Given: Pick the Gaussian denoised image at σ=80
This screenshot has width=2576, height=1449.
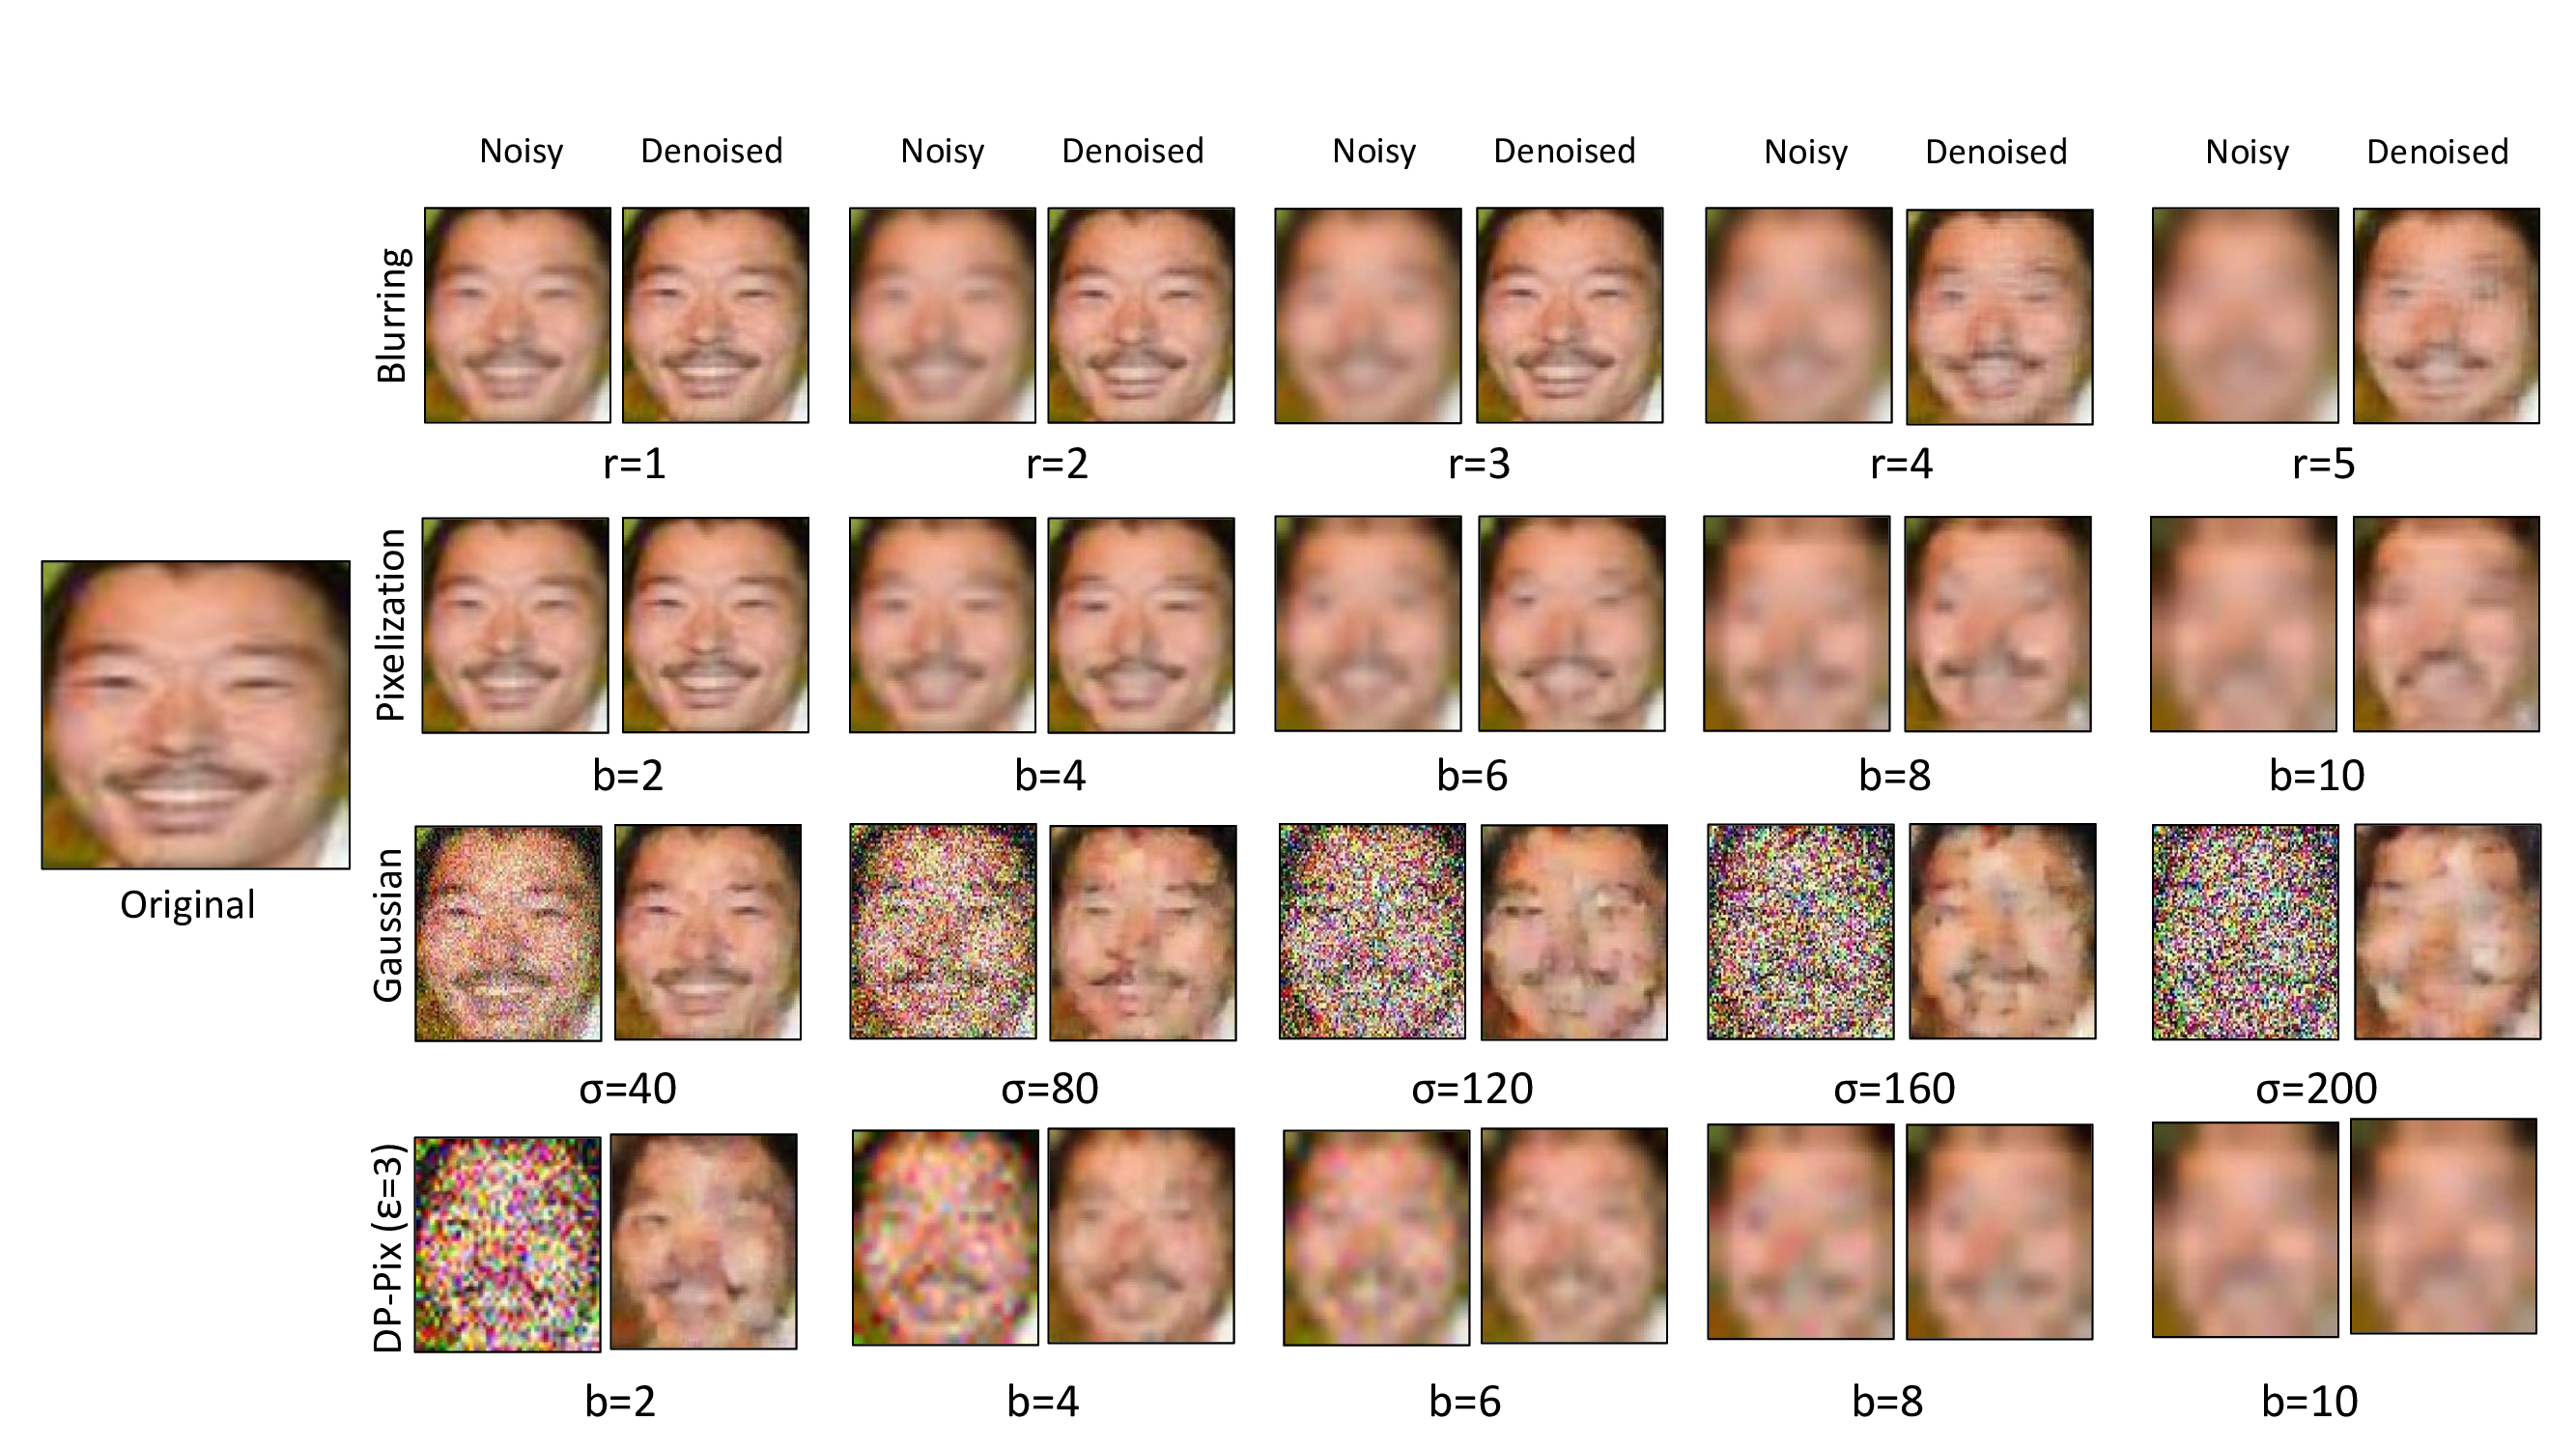Looking at the screenshot, I should pyautogui.click(x=1143, y=933).
